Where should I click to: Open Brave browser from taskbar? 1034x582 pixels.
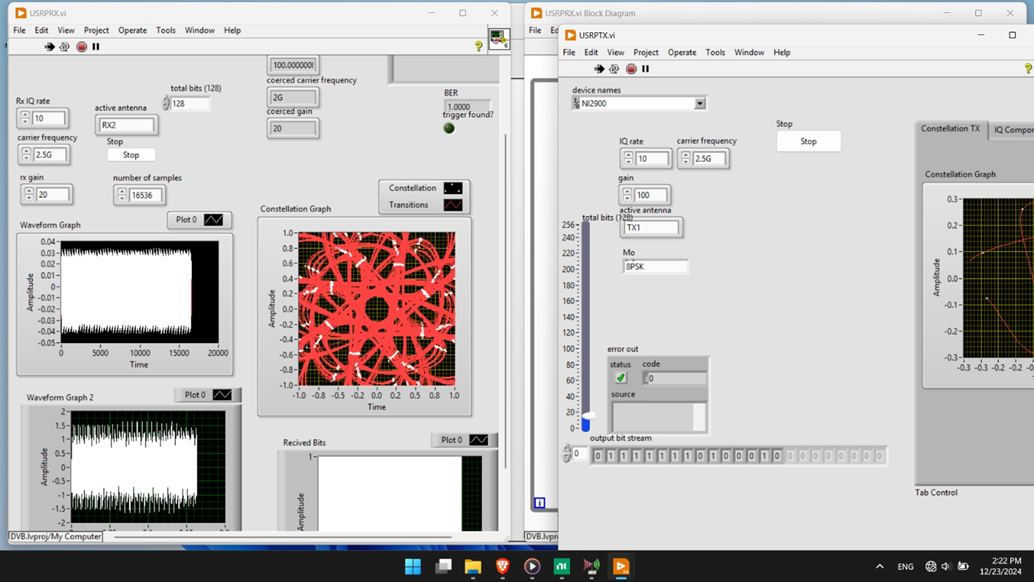[502, 566]
